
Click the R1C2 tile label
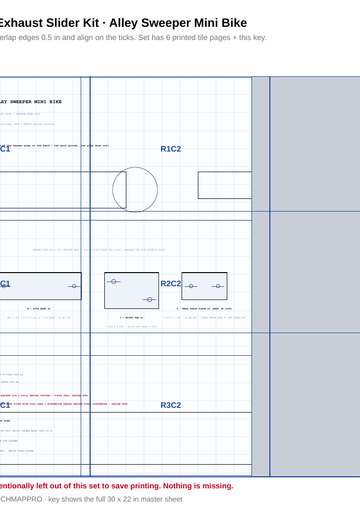coord(171,149)
